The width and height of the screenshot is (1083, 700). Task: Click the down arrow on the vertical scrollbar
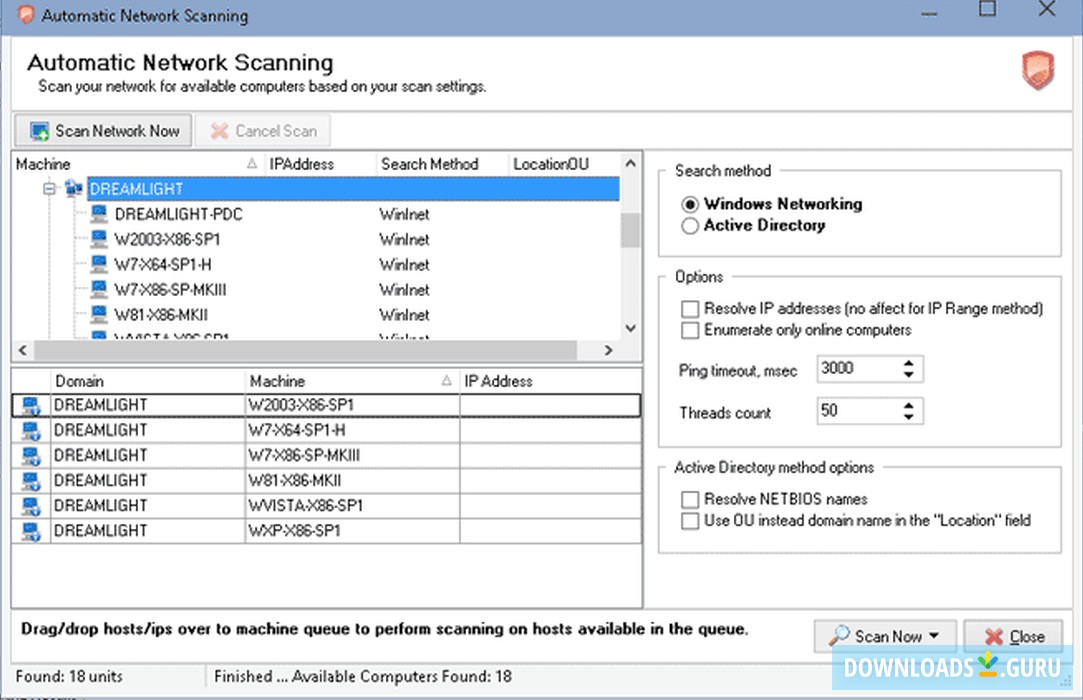click(x=630, y=327)
